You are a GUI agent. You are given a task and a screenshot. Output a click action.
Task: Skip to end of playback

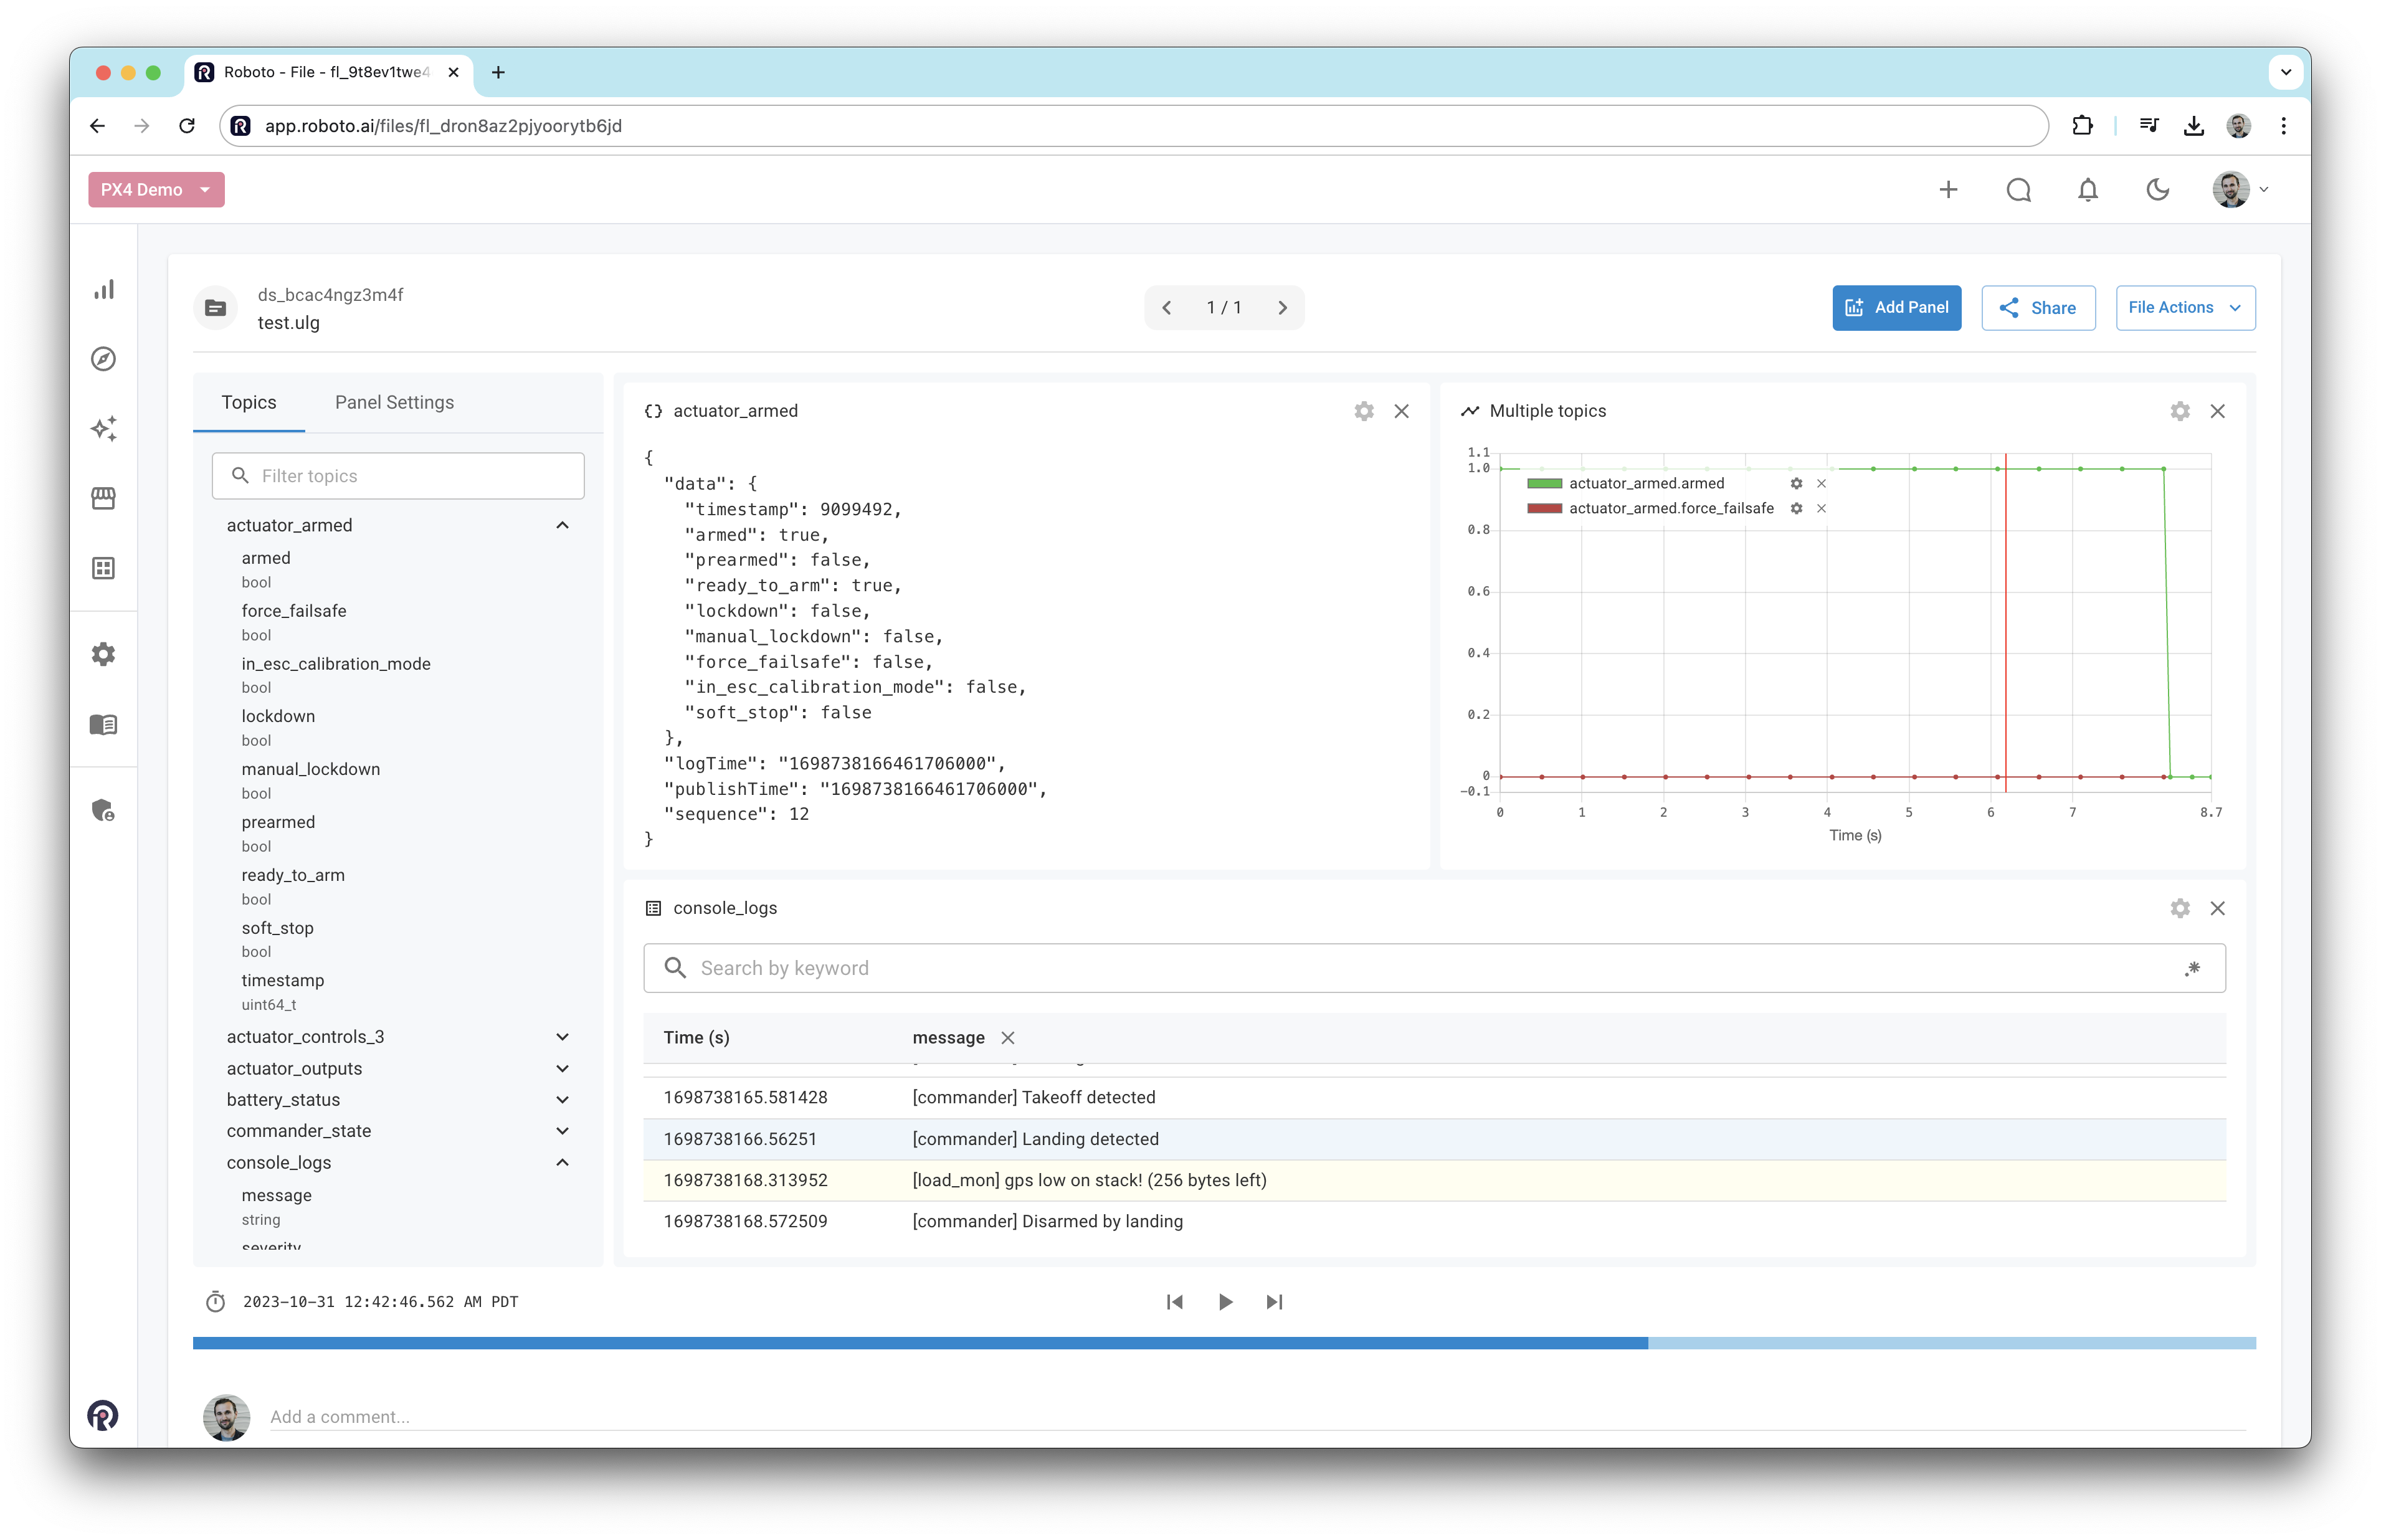(1274, 1302)
